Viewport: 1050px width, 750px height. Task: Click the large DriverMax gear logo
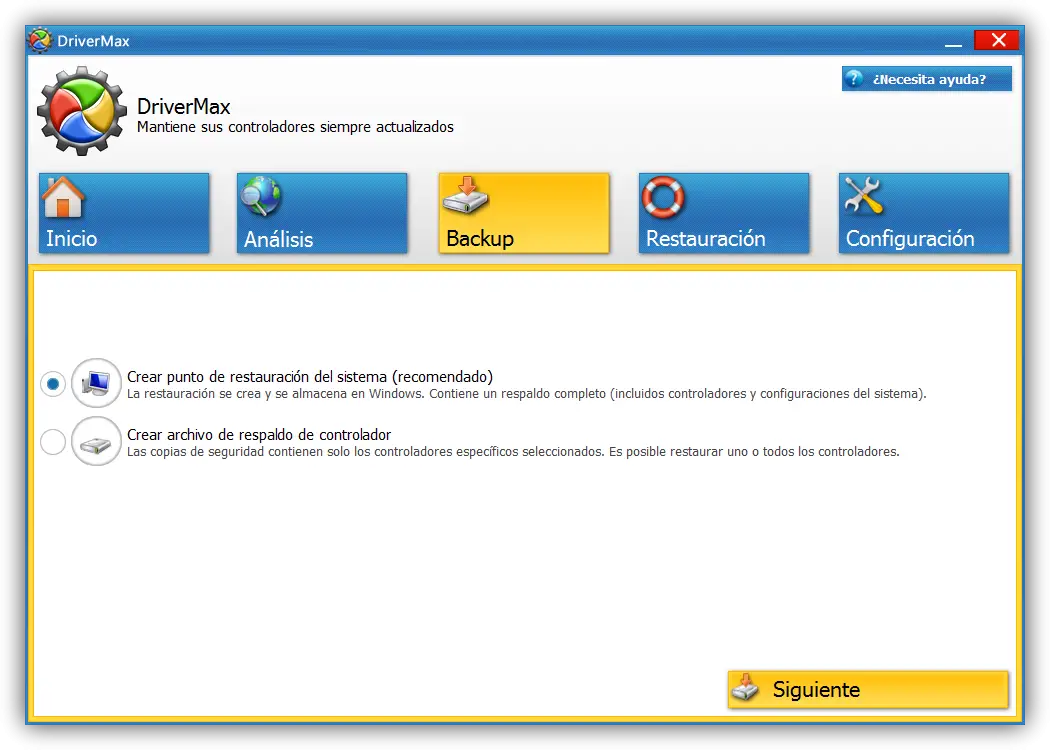click(82, 111)
